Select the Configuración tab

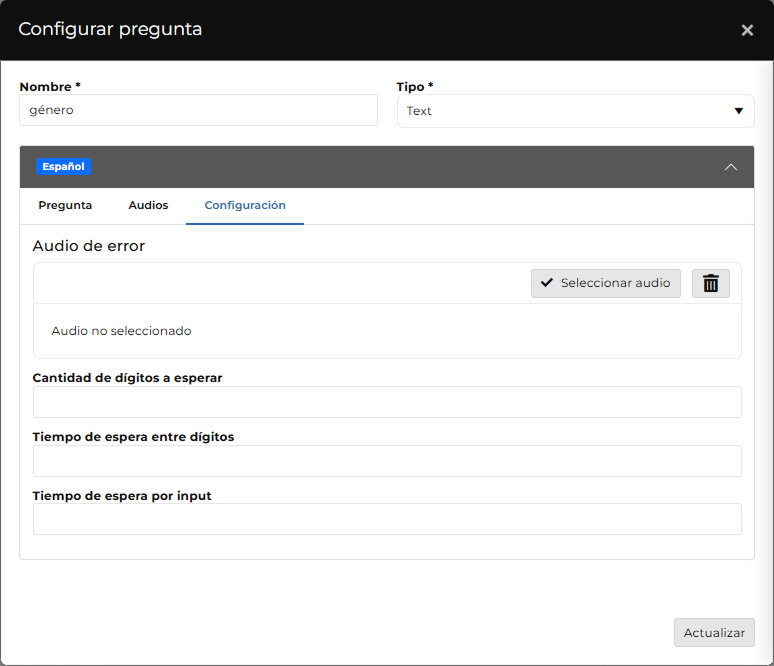[x=245, y=205]
